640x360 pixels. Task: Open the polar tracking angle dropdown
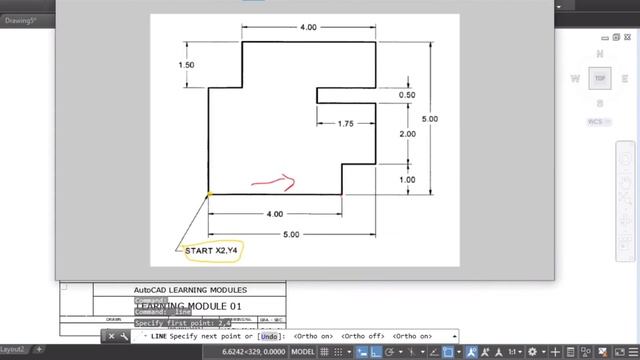coord(400,352)
